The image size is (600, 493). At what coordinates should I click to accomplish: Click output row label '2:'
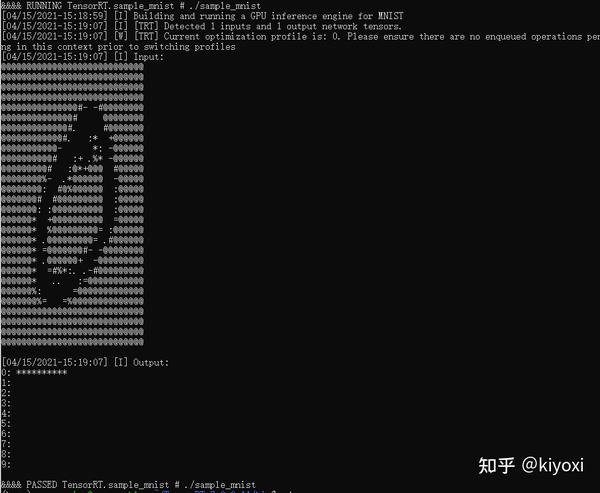click(x=6, y=393)
